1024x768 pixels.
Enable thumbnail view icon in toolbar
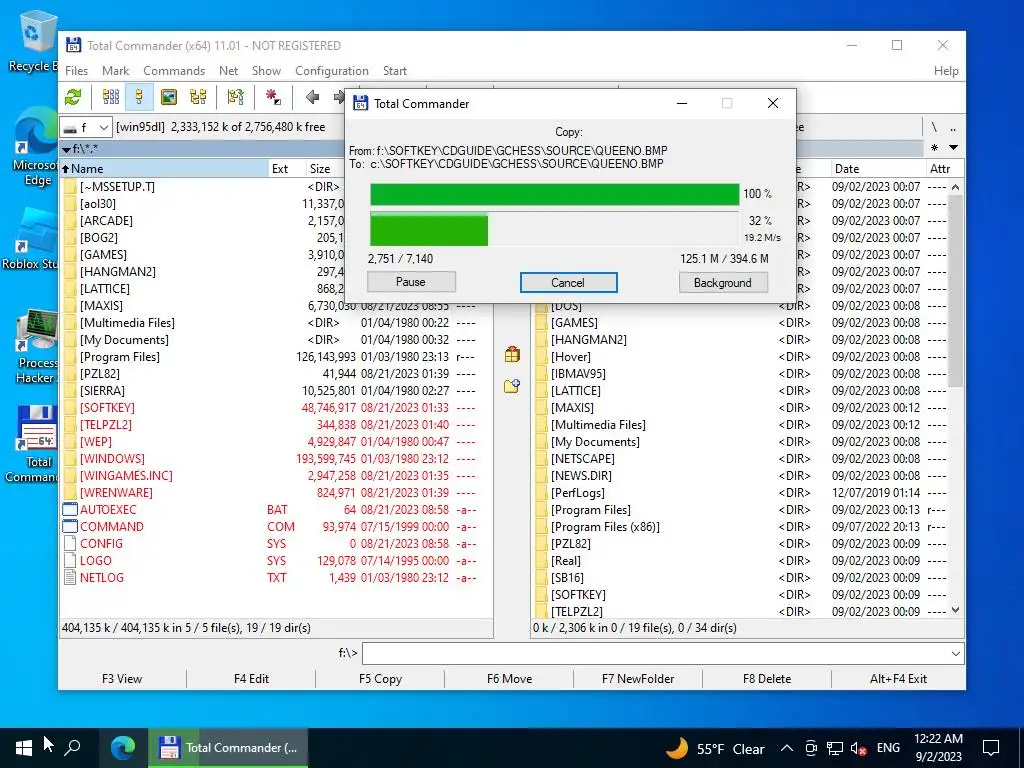click(168, 97)
